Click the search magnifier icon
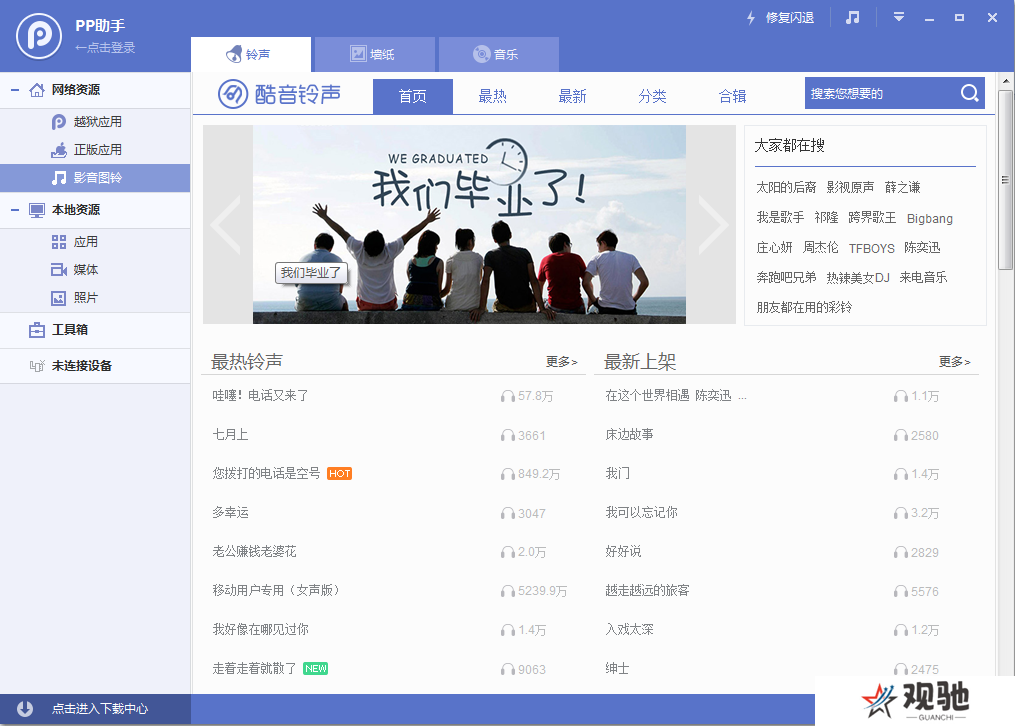Image resolution: width=1015 pixels, height=726 pixels. click(x=969, y=93)
